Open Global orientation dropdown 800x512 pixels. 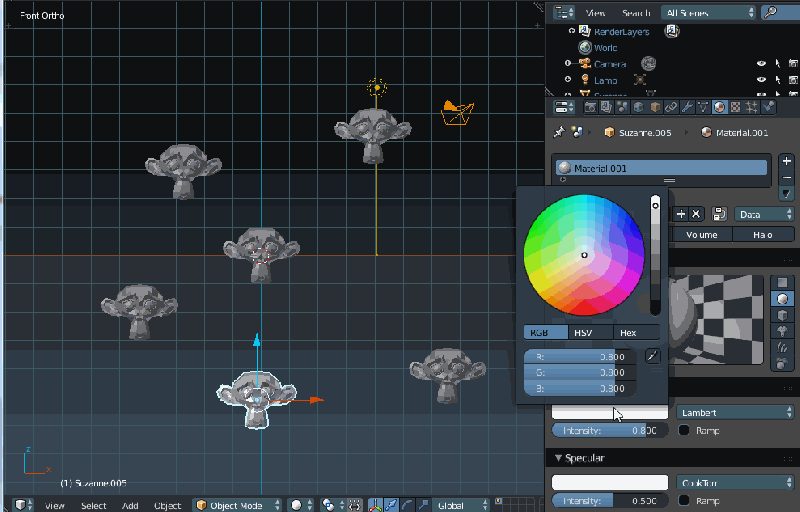[461, 505]
